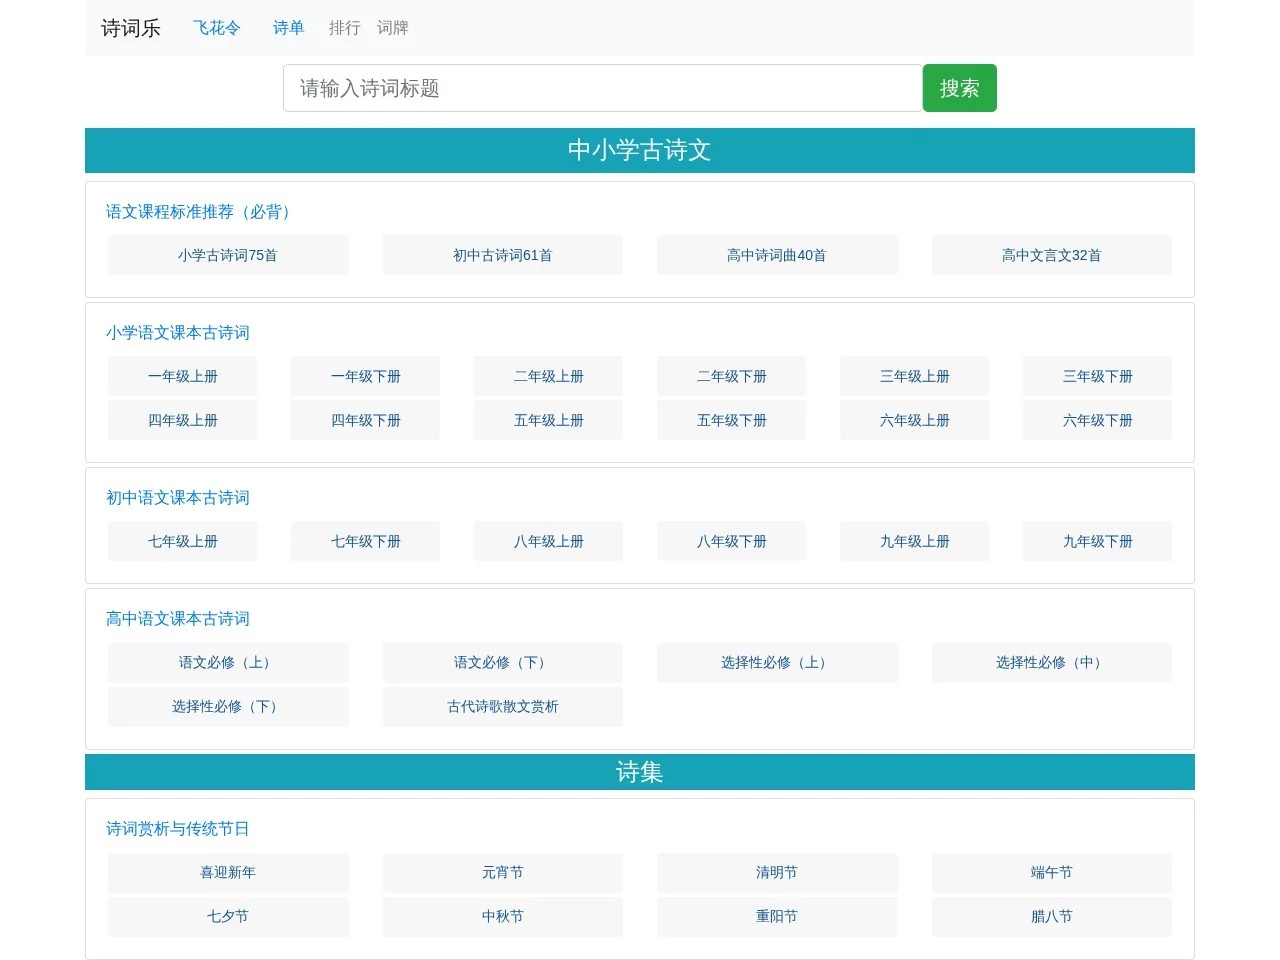This screenshot has width=1280, height=960.
Task: View 中秋节 poem collection
Action: click(x=502, y=917)
